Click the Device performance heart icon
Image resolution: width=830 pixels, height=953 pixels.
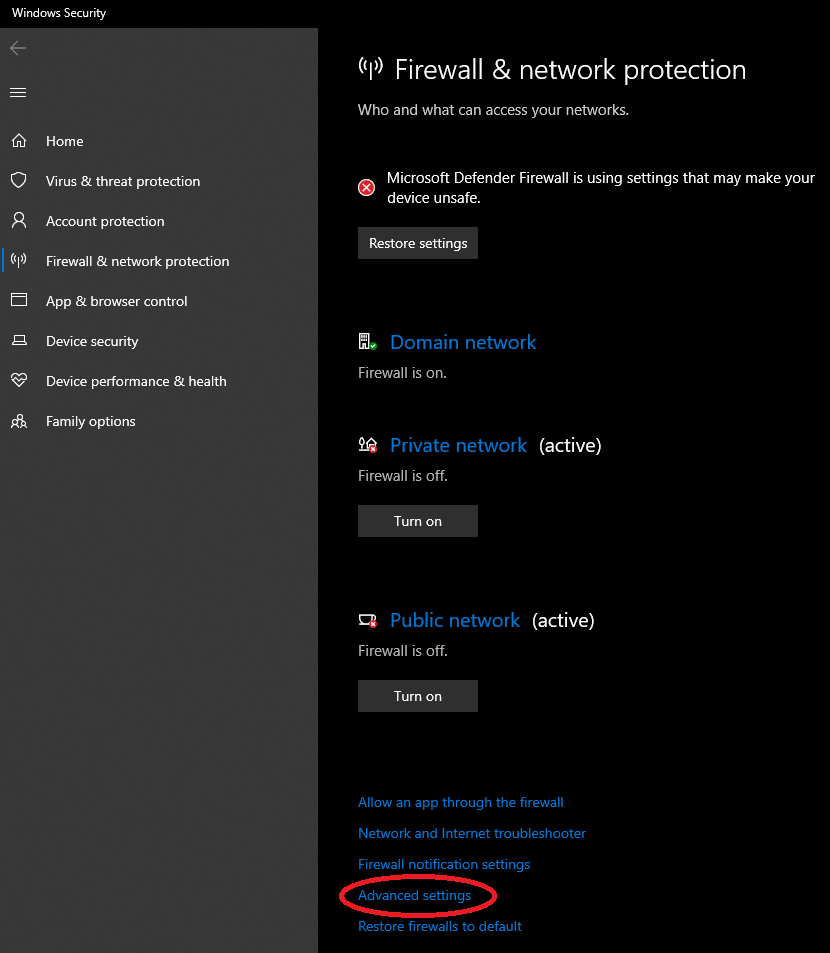(x=19, y=380)
